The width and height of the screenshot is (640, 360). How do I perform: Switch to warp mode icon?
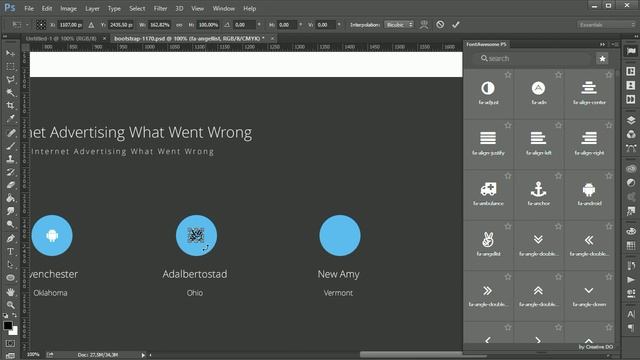point(424,25)
